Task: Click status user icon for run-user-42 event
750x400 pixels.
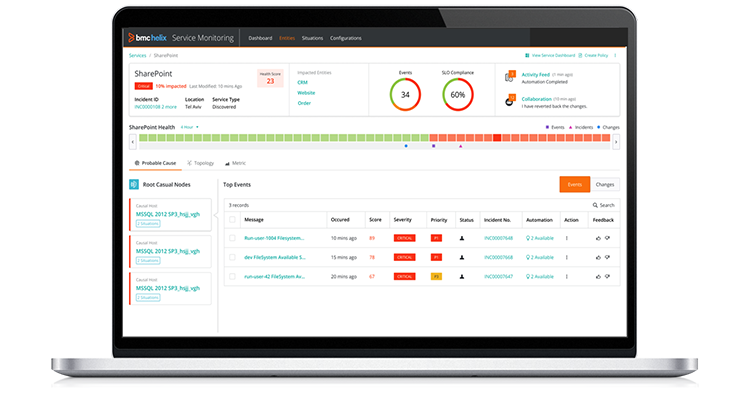Action: coord(462,275)
